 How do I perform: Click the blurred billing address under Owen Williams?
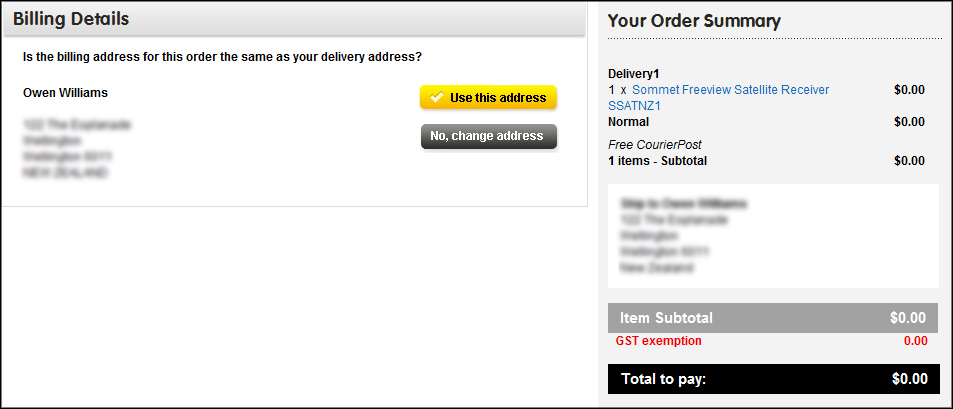pos(76,149)
